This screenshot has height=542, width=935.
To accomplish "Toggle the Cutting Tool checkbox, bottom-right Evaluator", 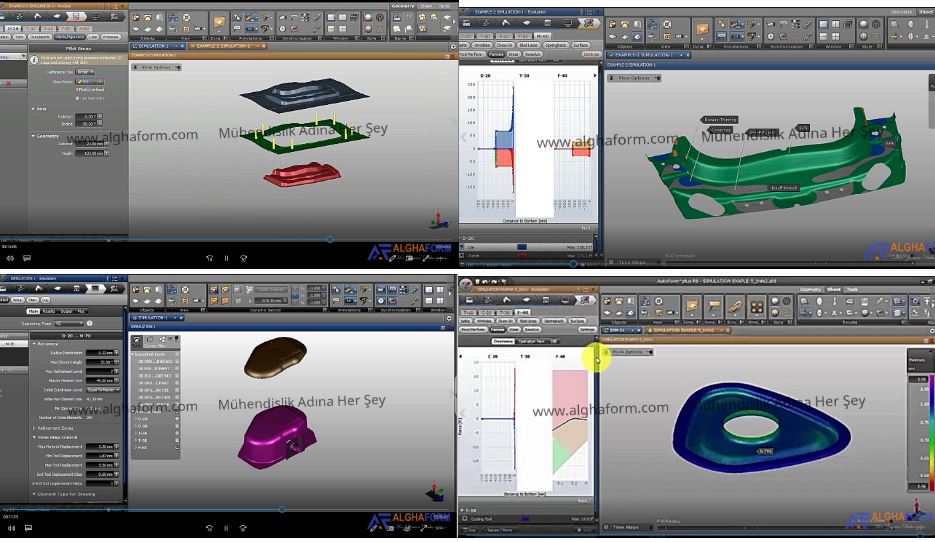I will tap(465, 519).
